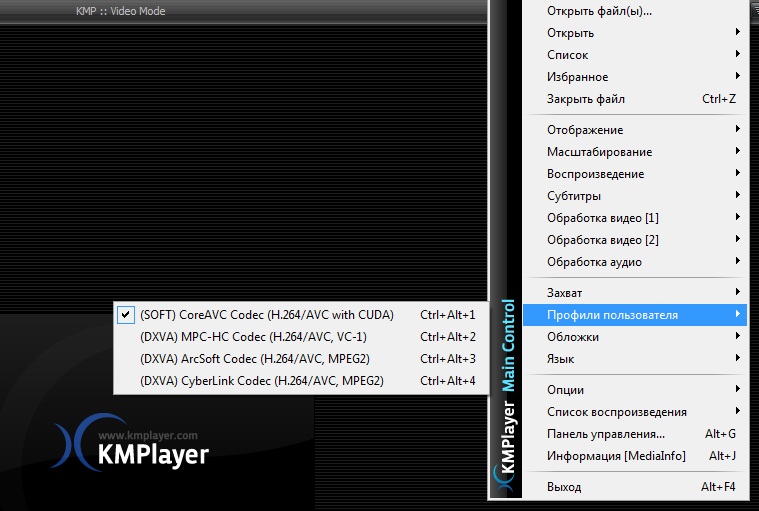Click the www.kmplayer.com link

(148, 435)
